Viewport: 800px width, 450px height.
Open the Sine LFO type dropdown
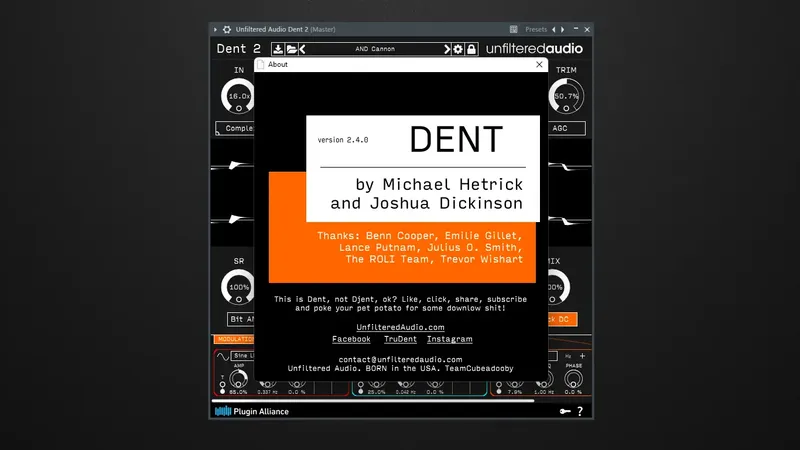tap(242, 356)
